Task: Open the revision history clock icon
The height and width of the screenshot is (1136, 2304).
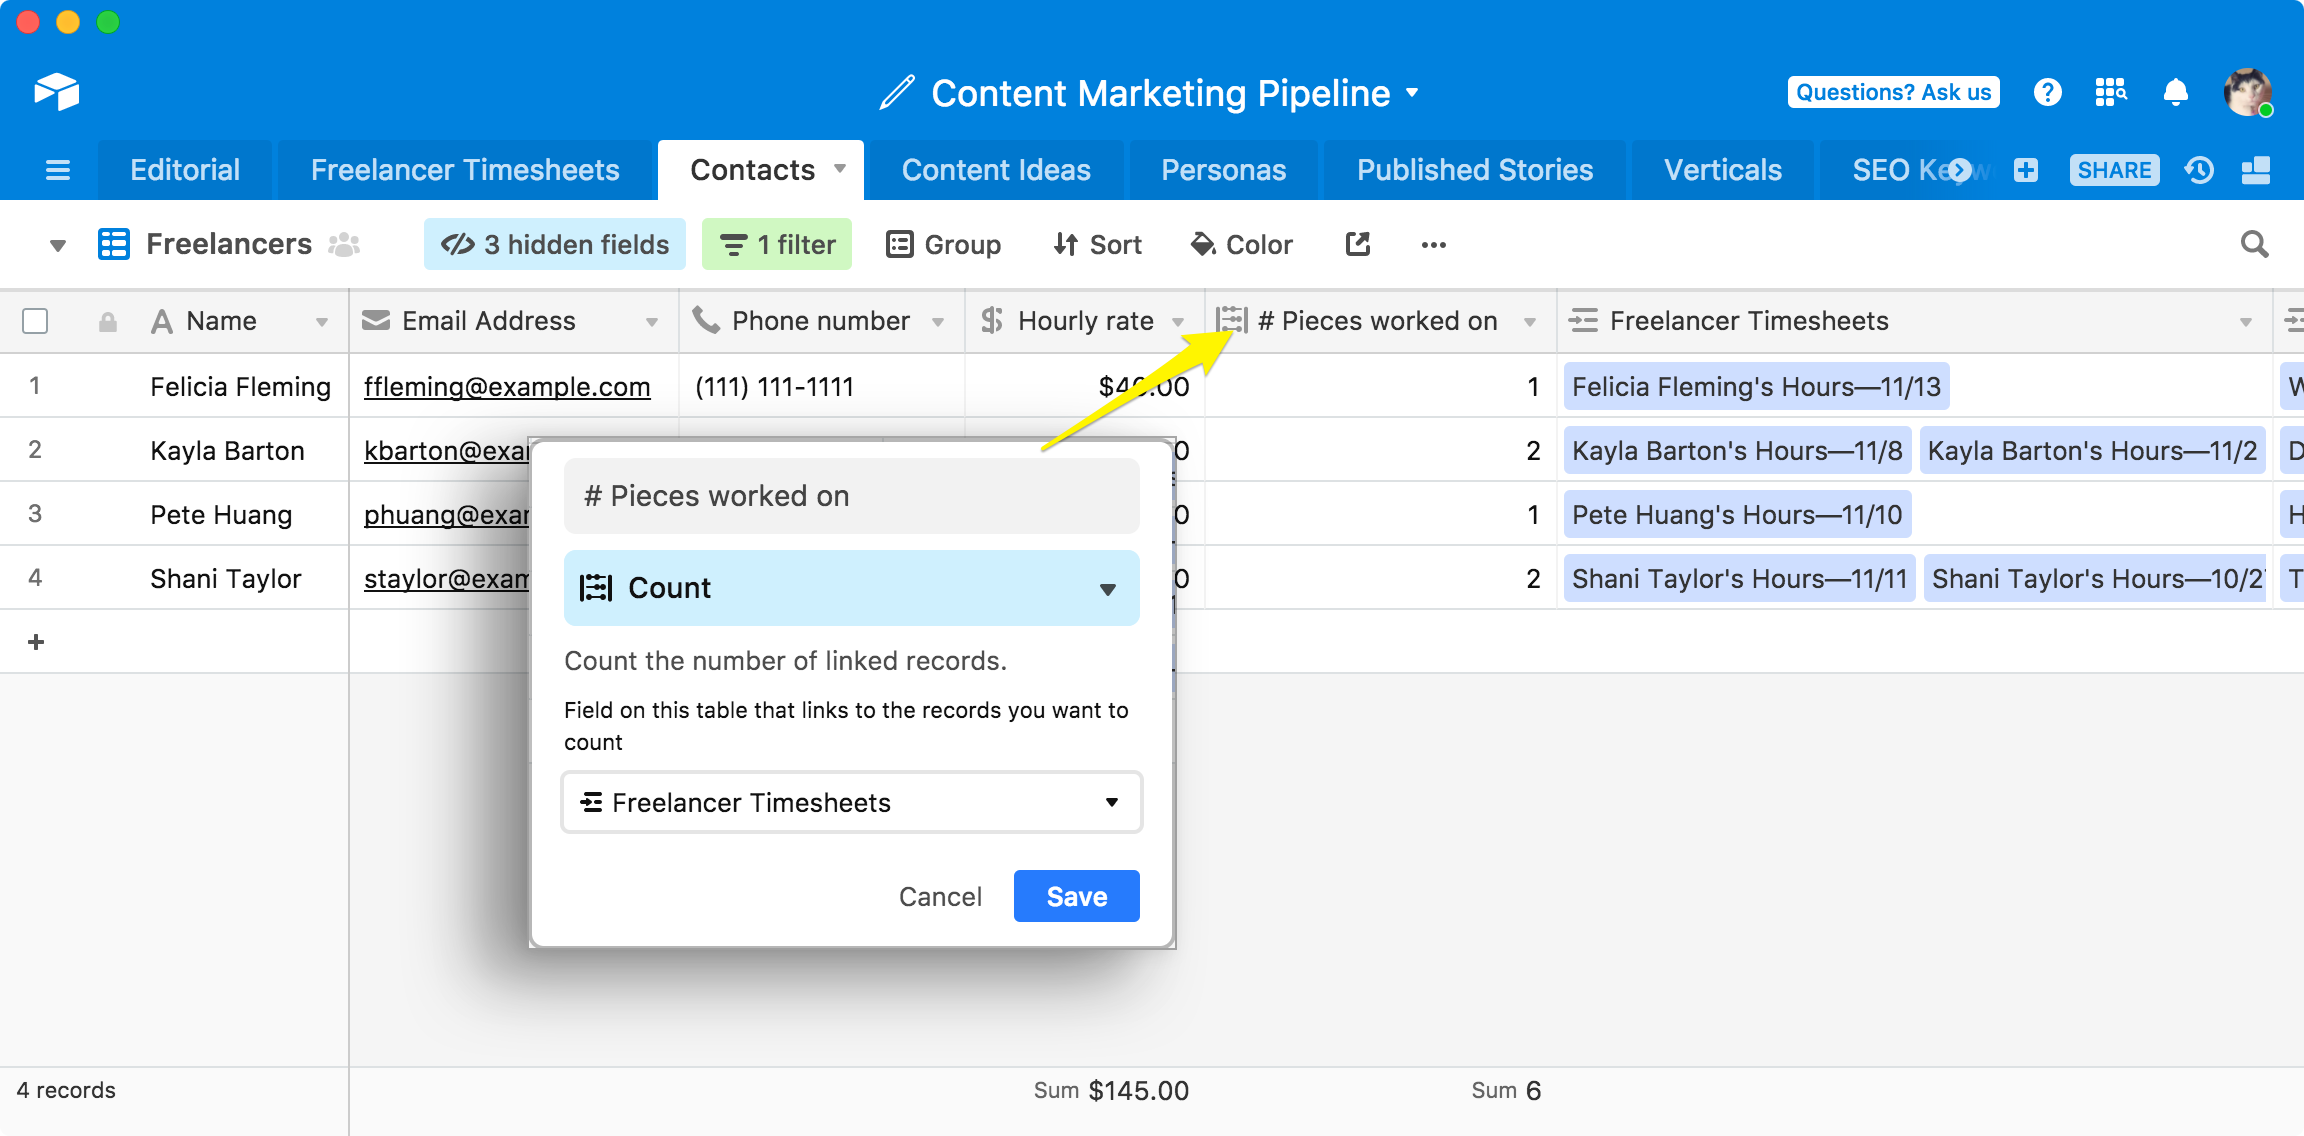Action: coord(2199,170)
